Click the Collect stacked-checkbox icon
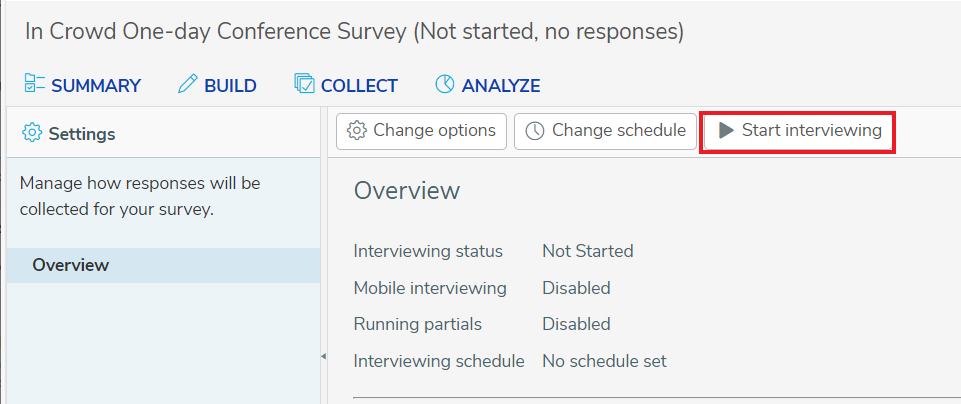 (305, 84)
